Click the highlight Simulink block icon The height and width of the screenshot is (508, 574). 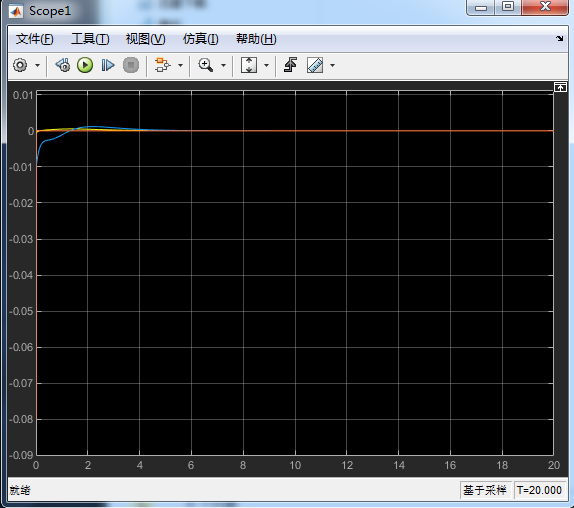[162, 66]
